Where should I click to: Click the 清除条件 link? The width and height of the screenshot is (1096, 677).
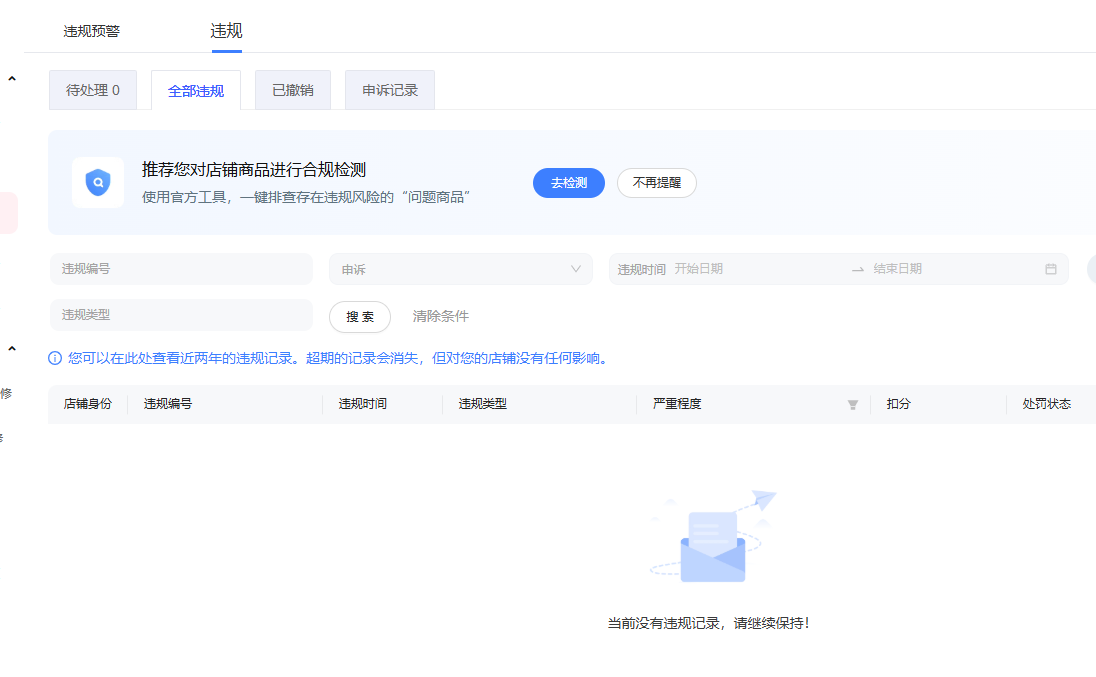coord(440,316)
